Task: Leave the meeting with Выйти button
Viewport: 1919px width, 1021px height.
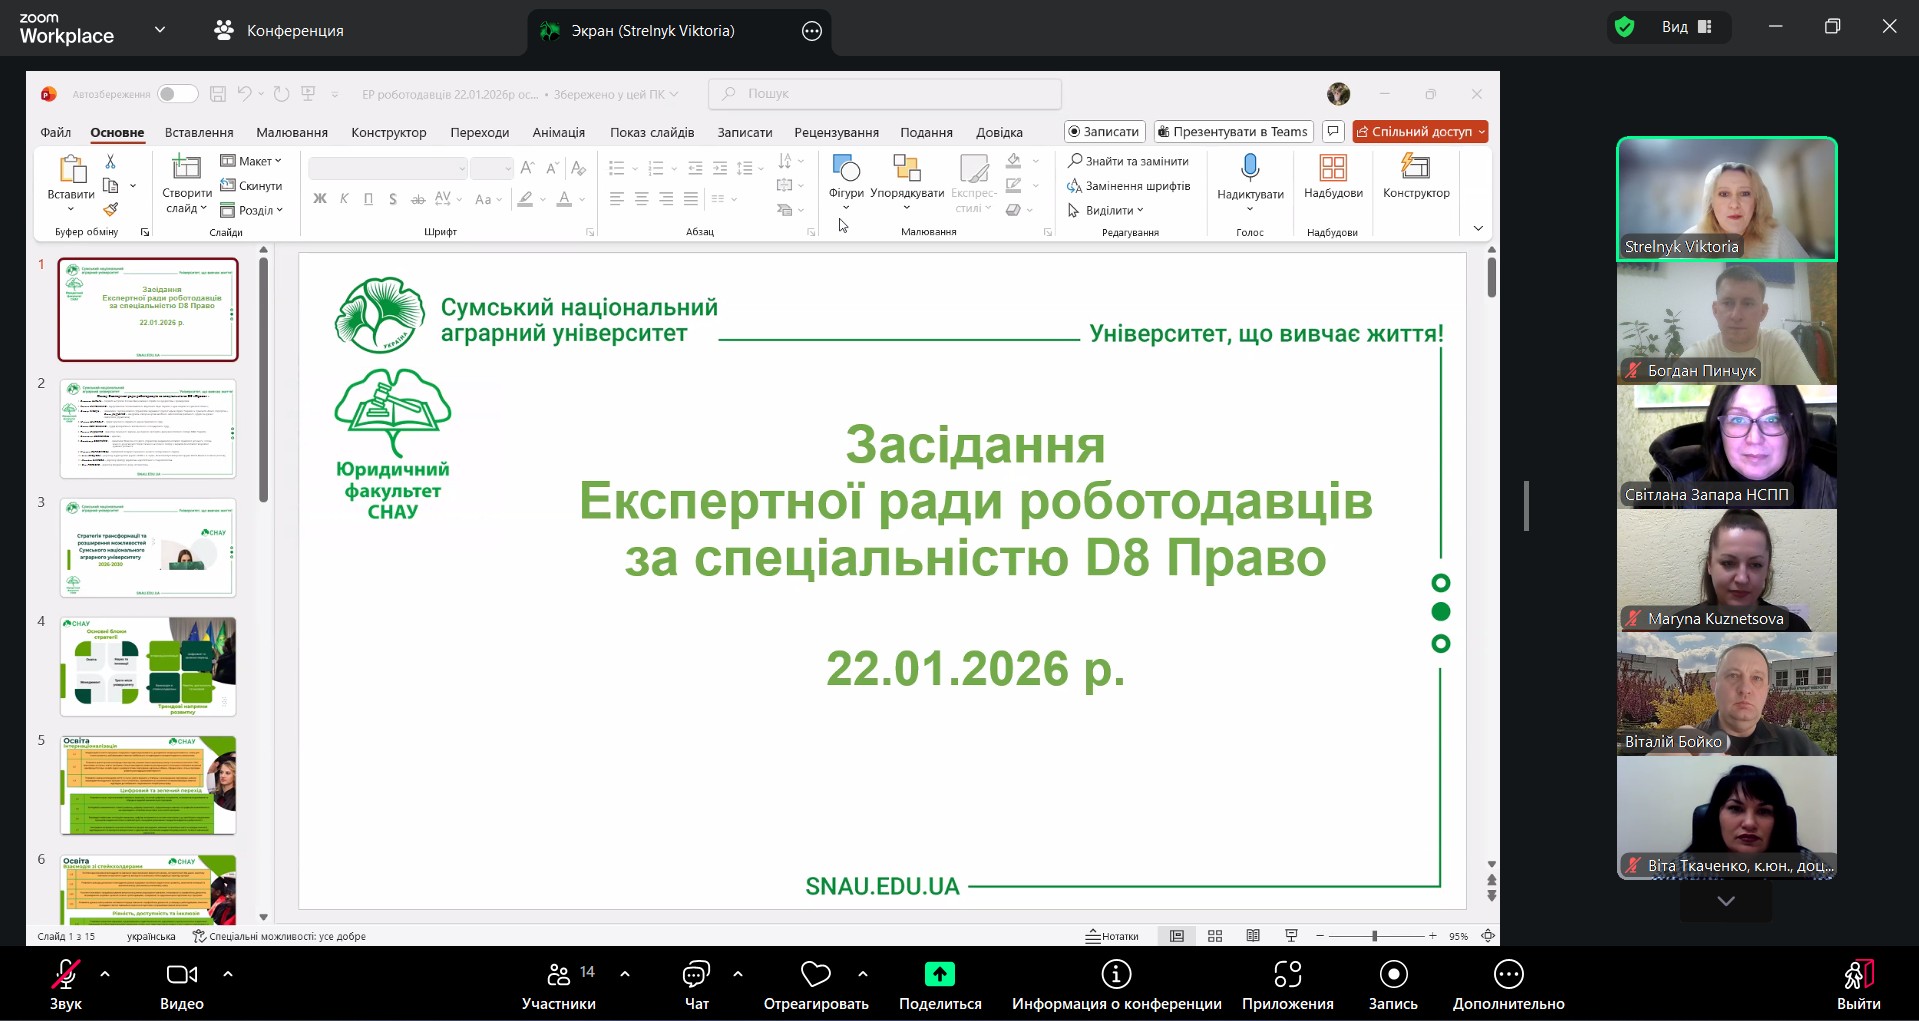Action: pyautogui.click(x=1858, y=985)
